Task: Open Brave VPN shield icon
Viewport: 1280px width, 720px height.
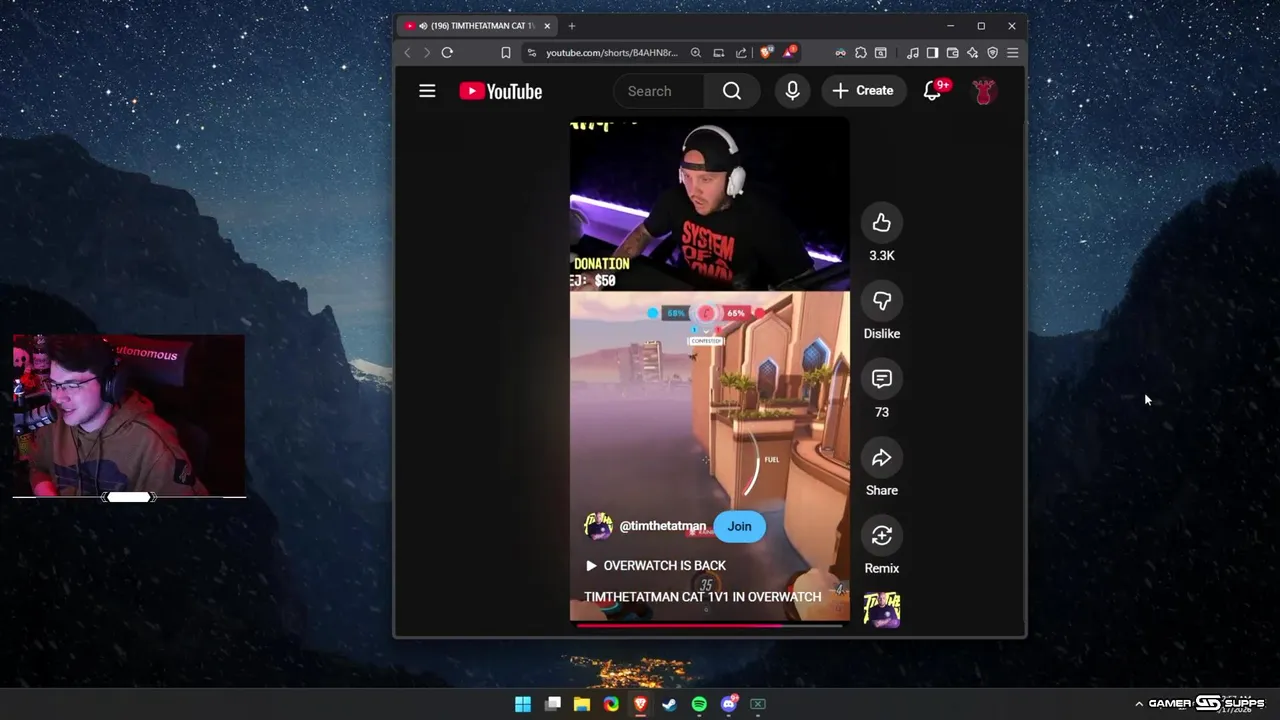Action: point(992,53)
